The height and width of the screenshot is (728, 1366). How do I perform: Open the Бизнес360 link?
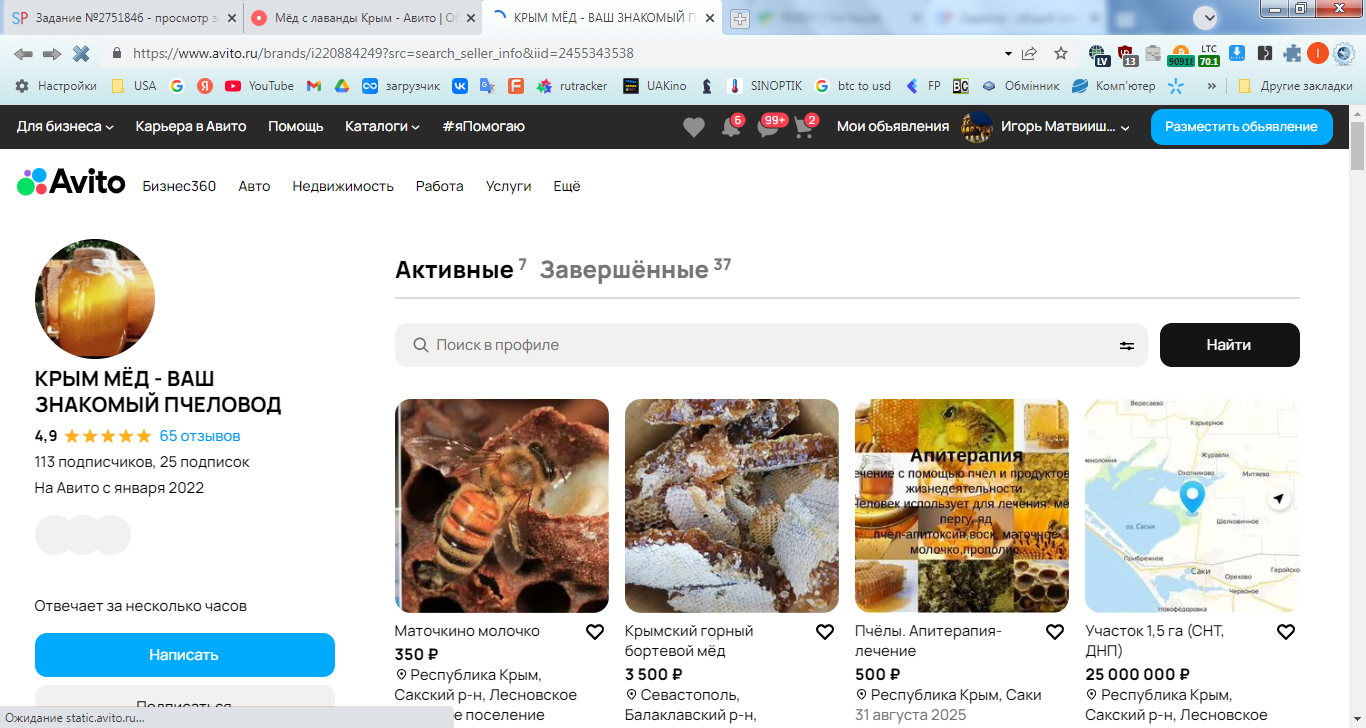tap(179, 186)
